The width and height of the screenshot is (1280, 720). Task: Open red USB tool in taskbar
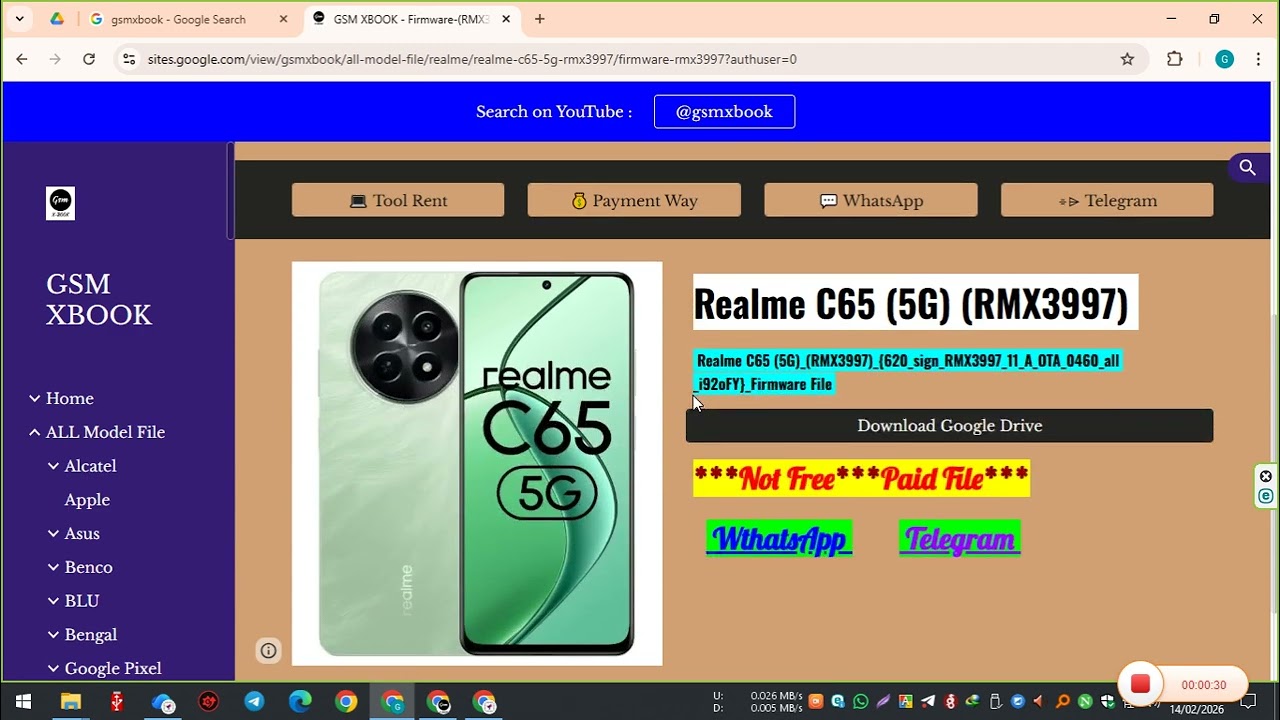[x=116, y=702]
